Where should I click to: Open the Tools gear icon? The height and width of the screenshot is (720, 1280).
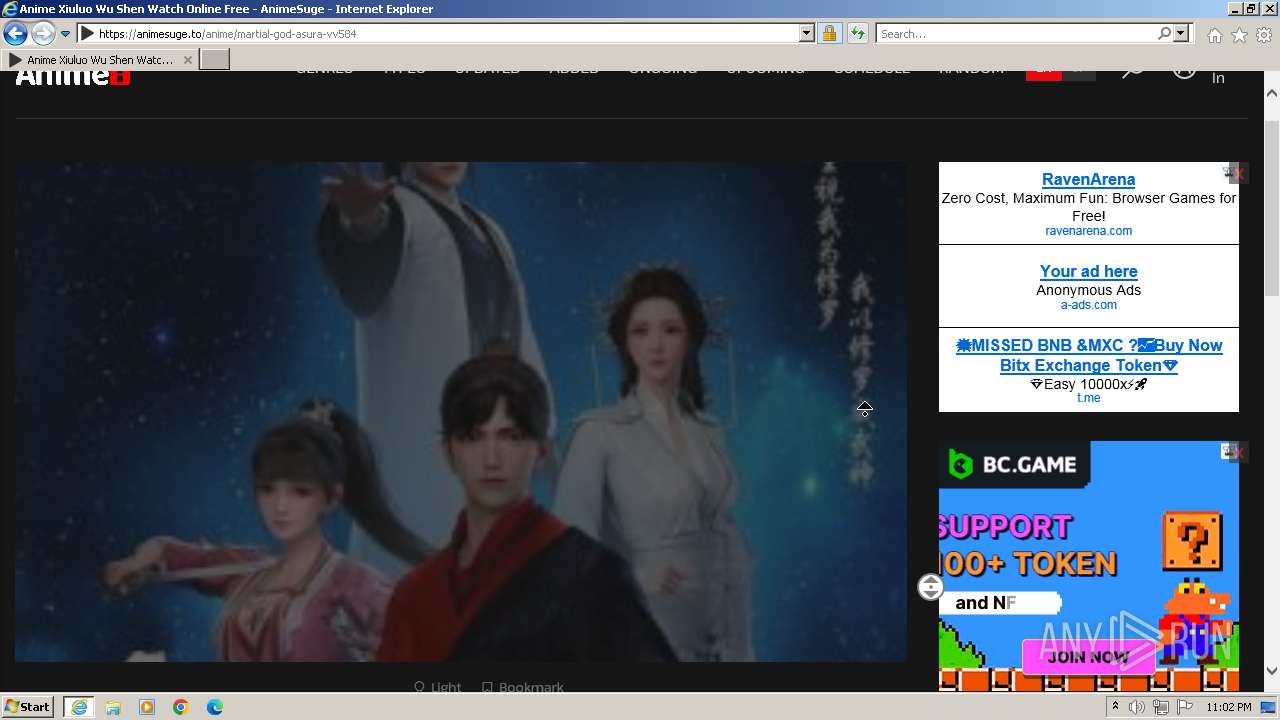click(x=1264, y=35)
